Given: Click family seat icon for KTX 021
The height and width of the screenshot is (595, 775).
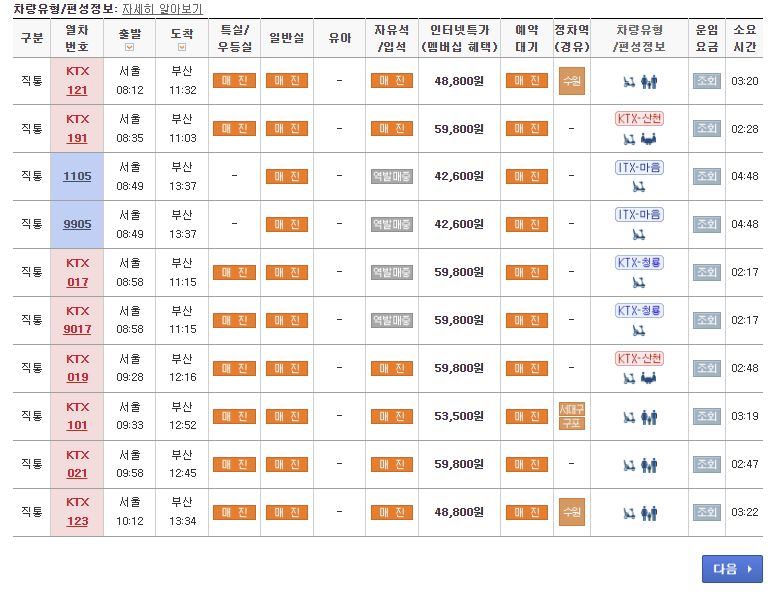Looking at the screenshot, I should [x=649, y=465].
